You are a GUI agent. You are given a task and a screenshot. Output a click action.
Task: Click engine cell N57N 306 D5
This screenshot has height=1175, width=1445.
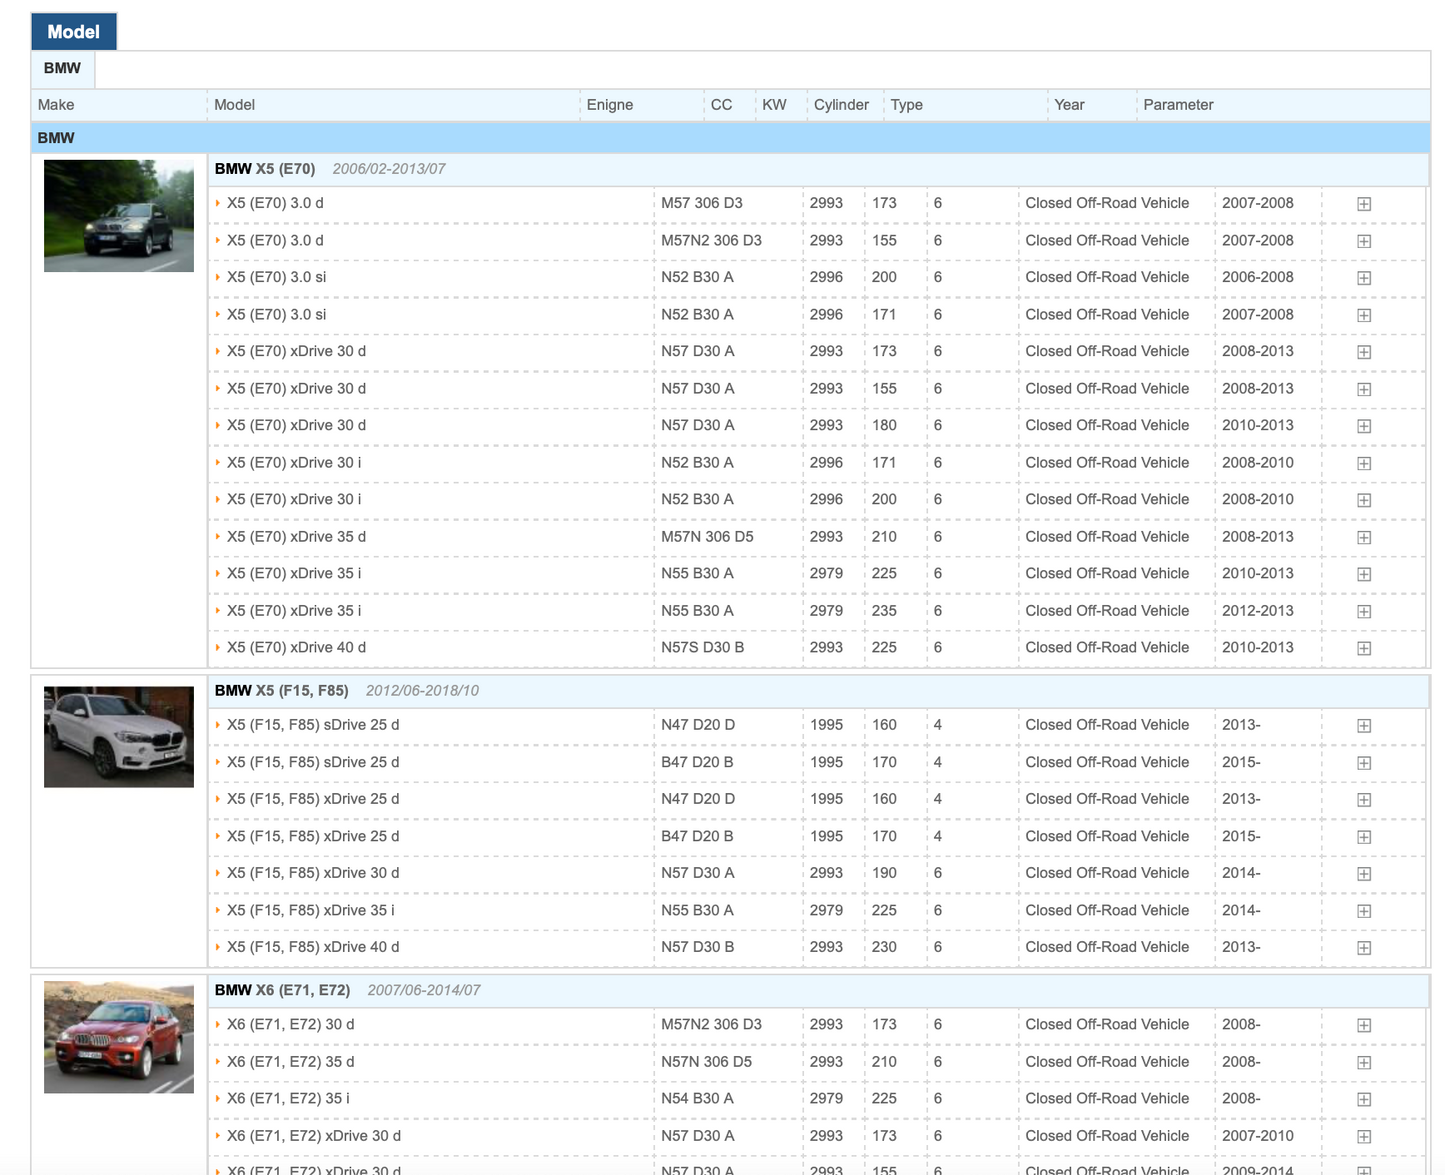click(x=706, y=1062)
